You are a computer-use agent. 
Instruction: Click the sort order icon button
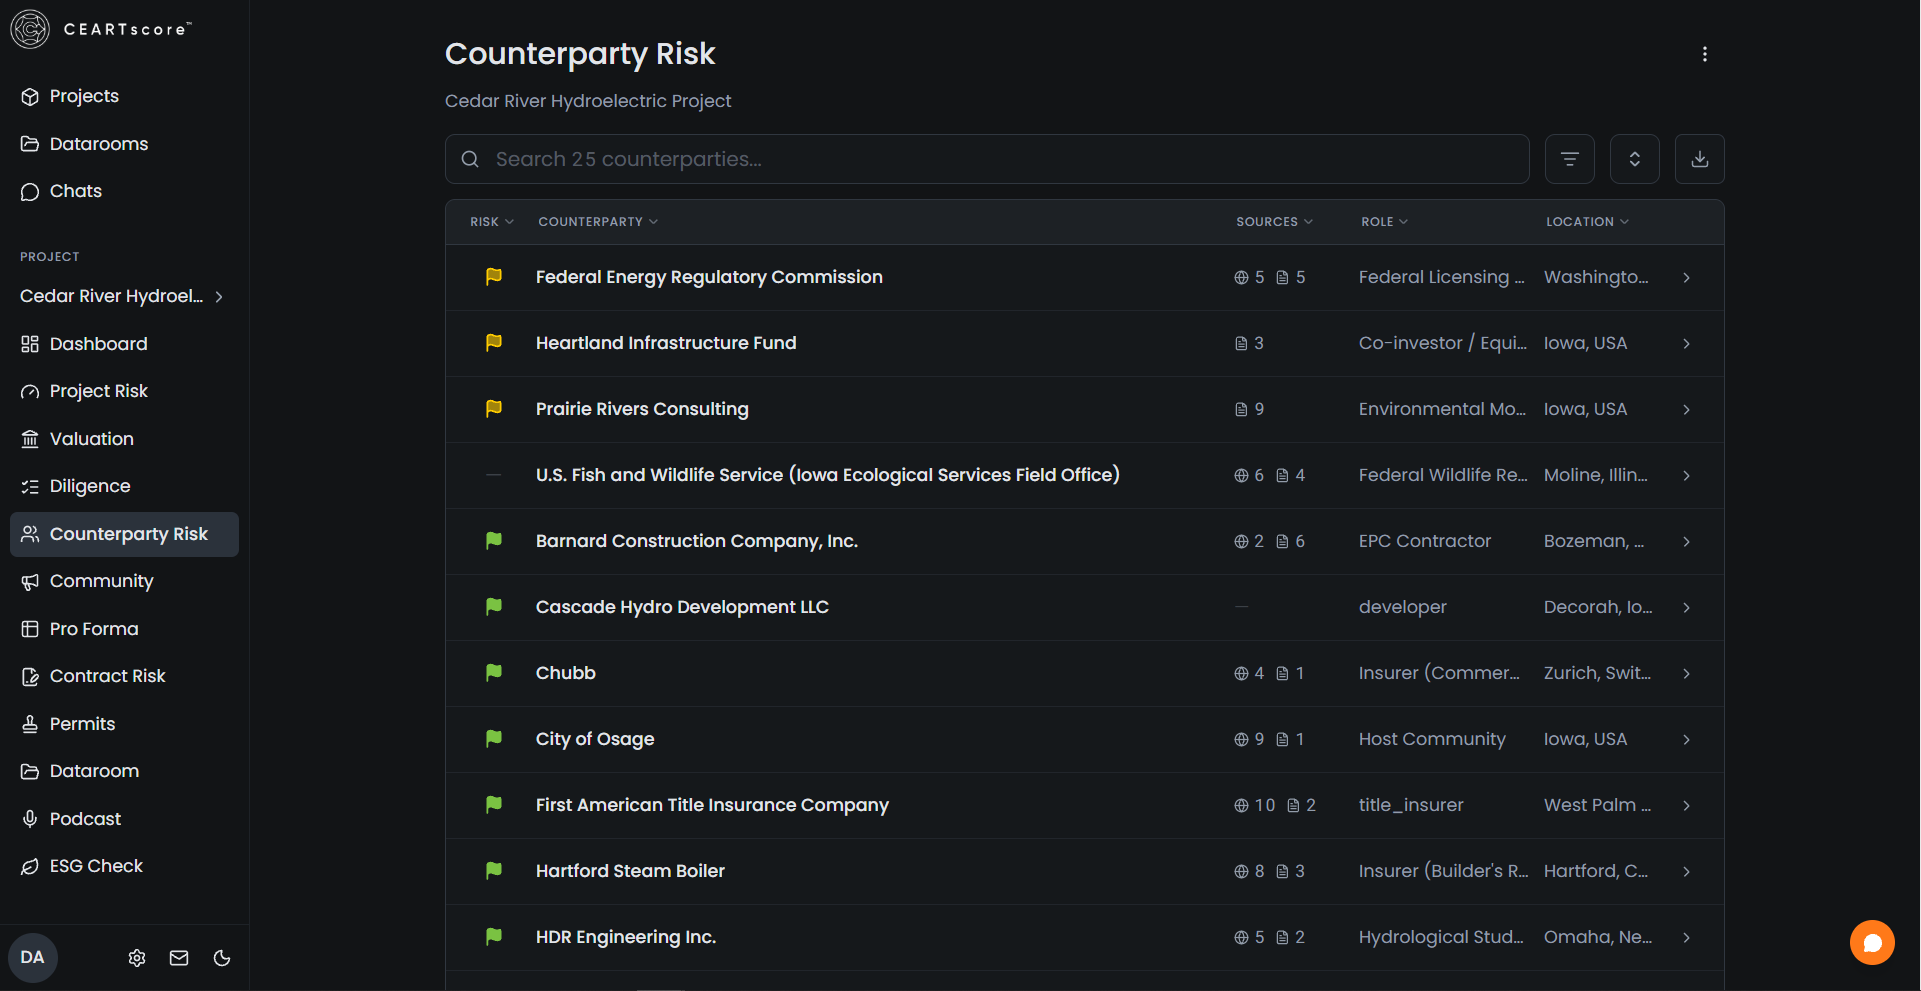point(1634,159)
